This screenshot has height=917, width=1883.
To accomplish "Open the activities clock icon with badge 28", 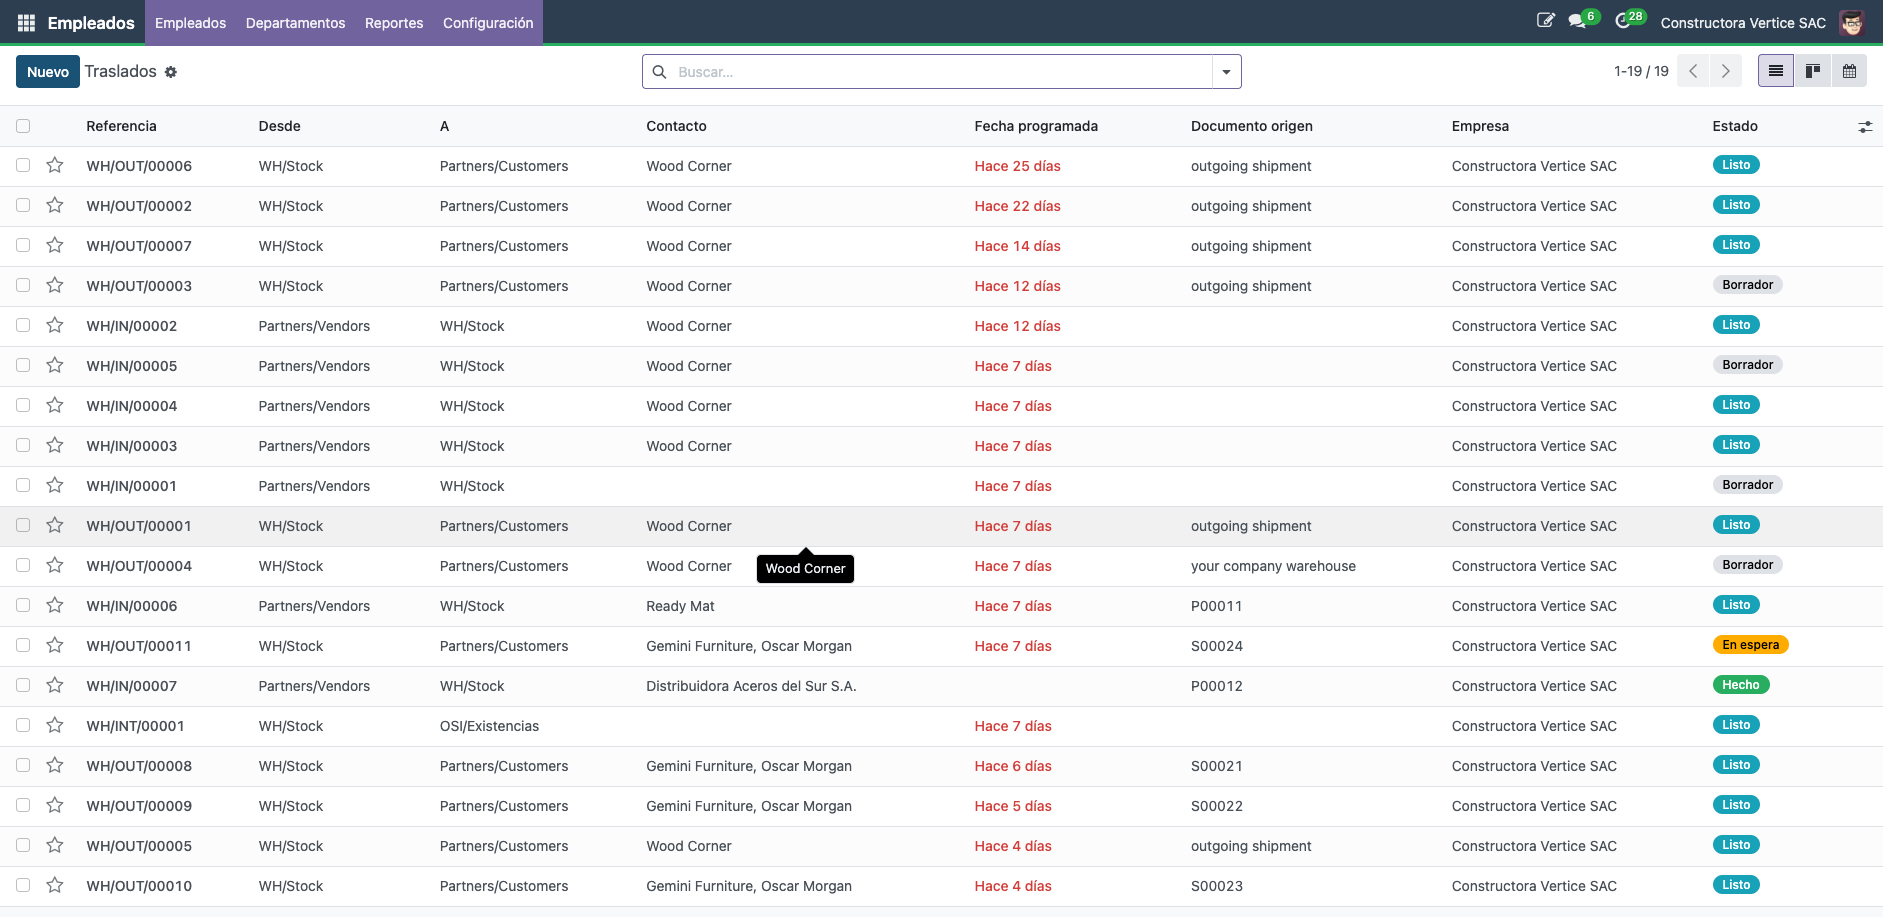I will pyautogui.click(x=1623, y=21).
